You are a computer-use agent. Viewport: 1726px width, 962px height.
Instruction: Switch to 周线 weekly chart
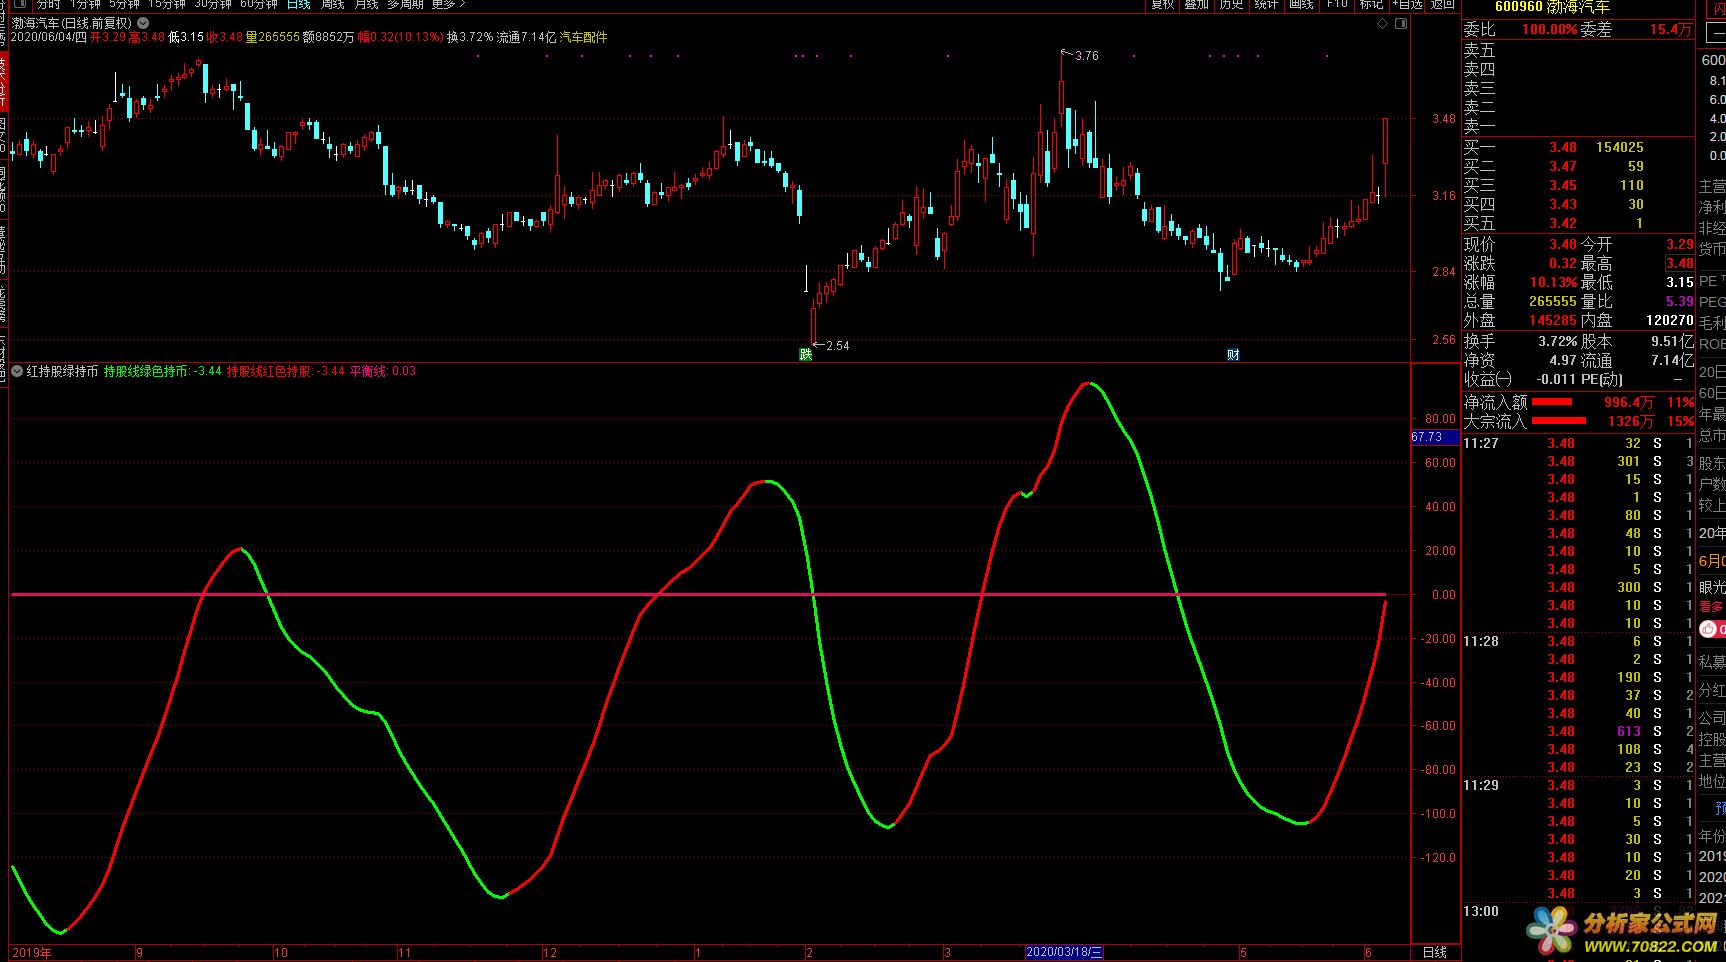[x=333, y=4]
